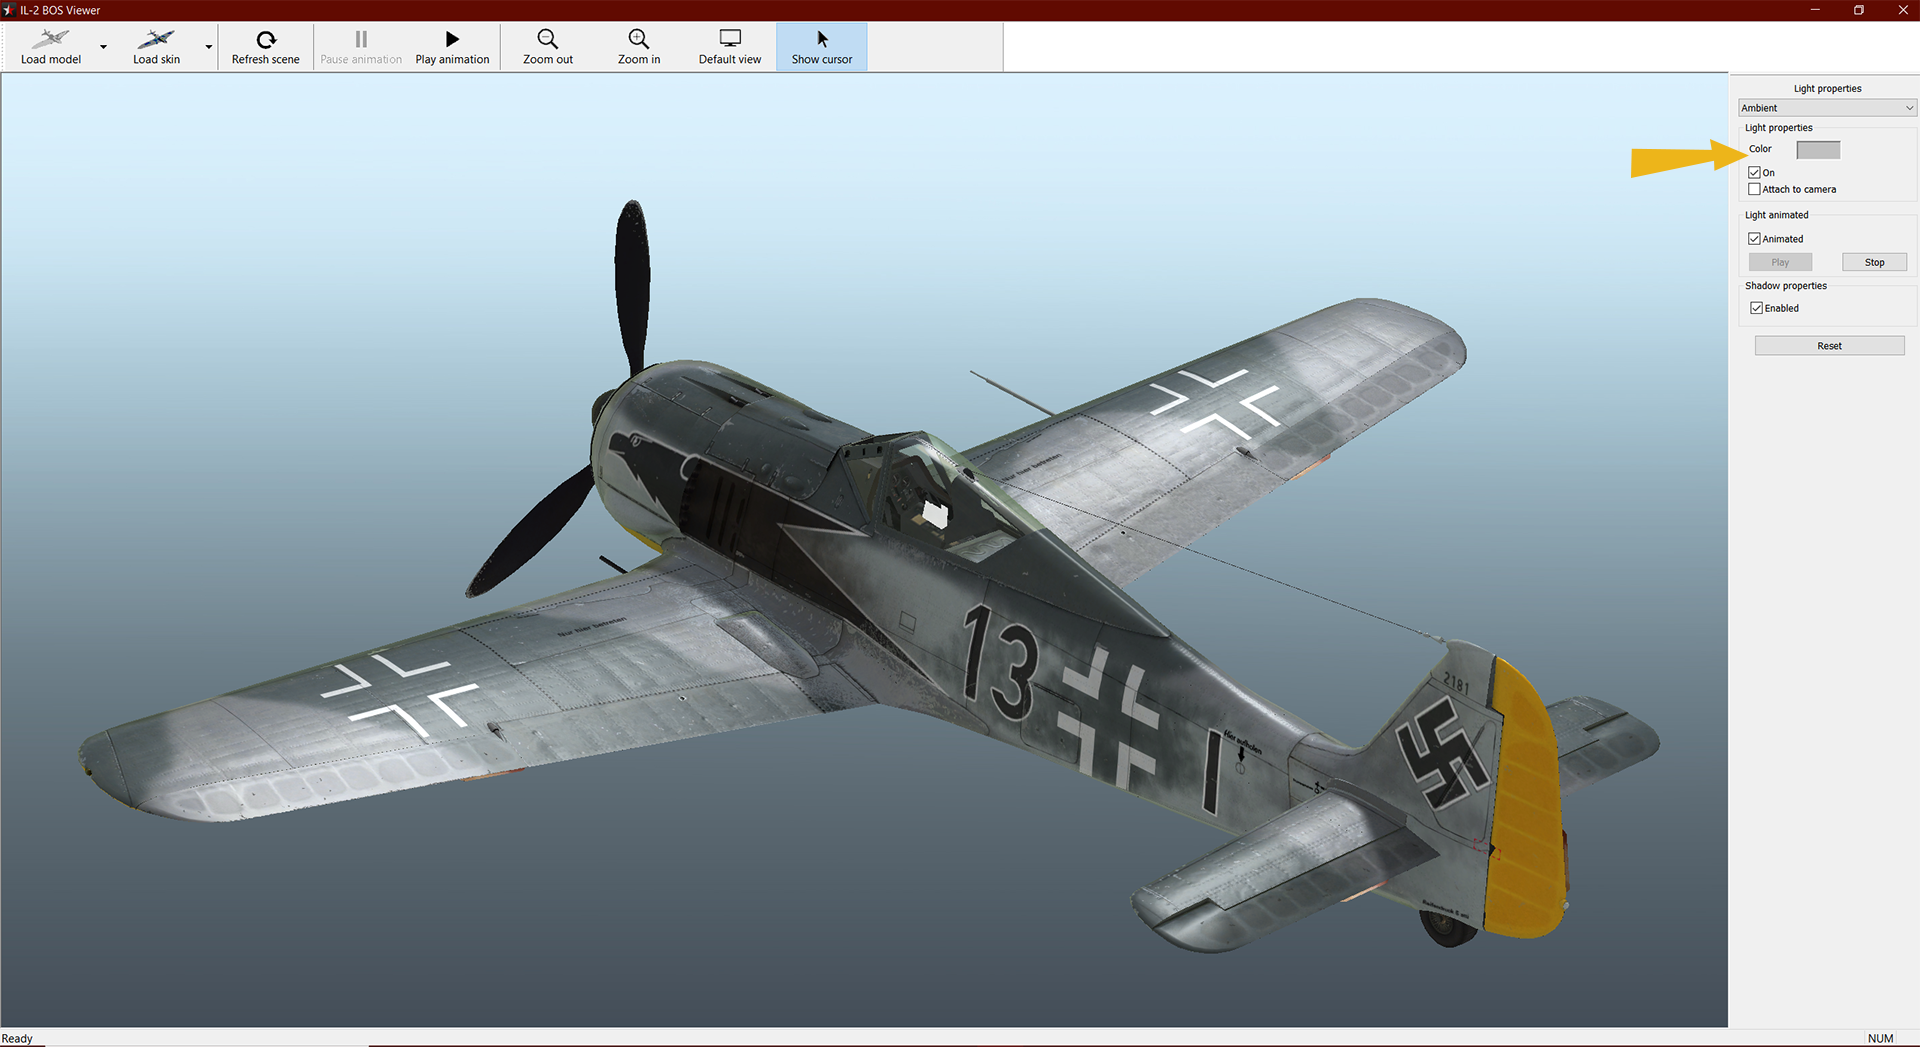Disable the shadow Enabled checkbox
The image size is (1920, 1047).
(1756, 308)
